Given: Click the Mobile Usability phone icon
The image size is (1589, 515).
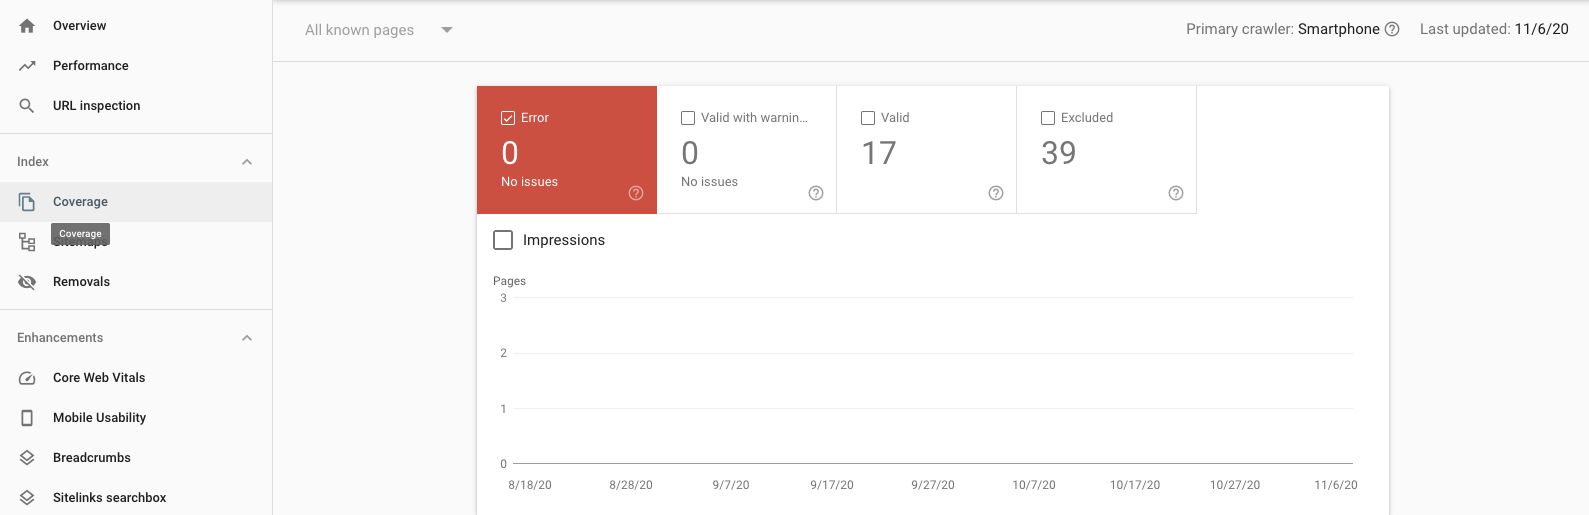Looking at the screenshot, I should 27,418.
